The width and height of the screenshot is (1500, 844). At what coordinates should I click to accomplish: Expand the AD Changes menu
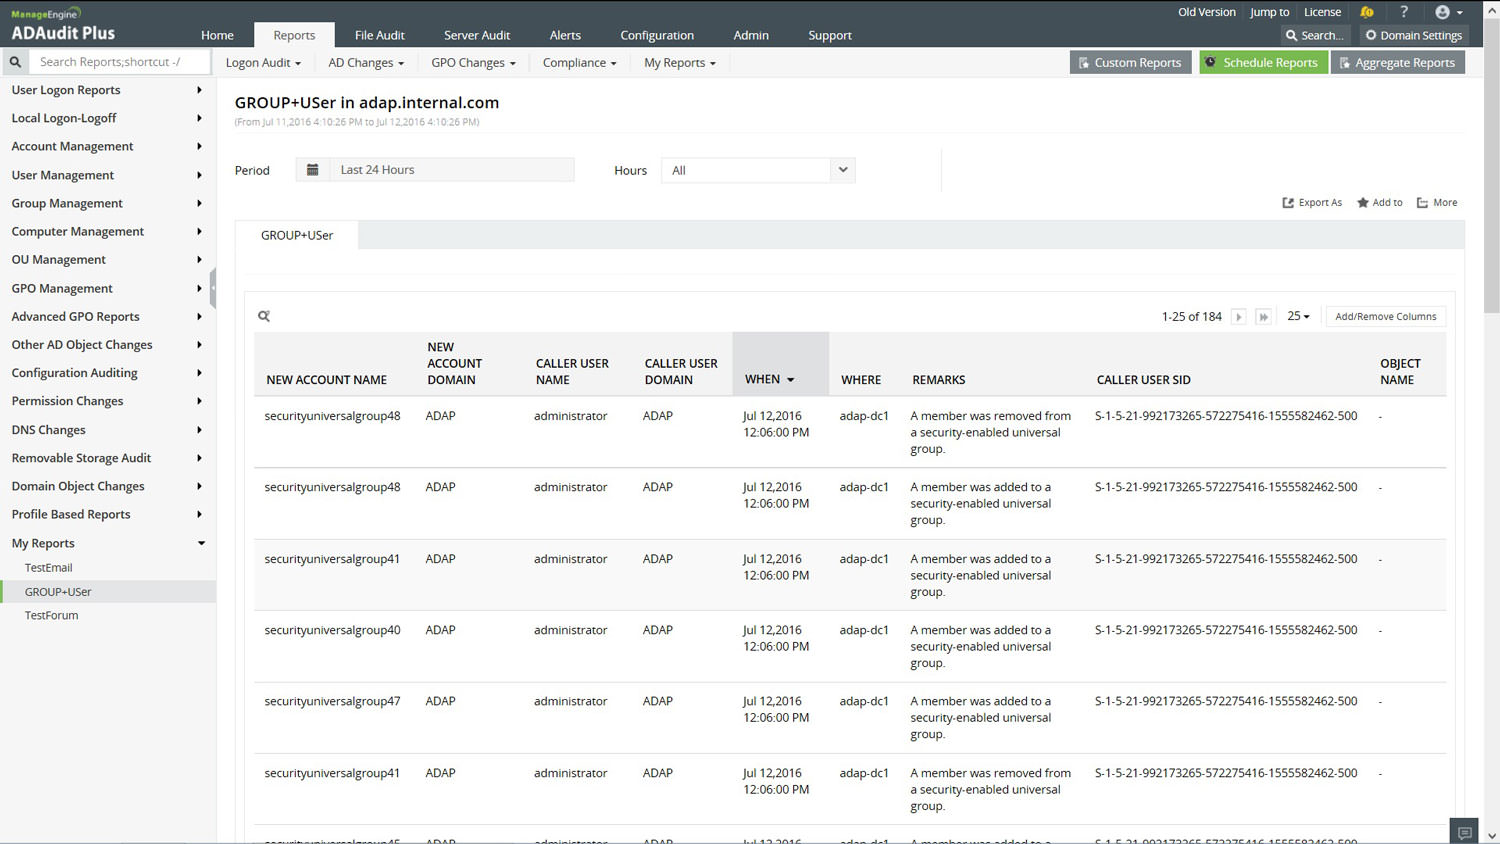tap(366, 63)
